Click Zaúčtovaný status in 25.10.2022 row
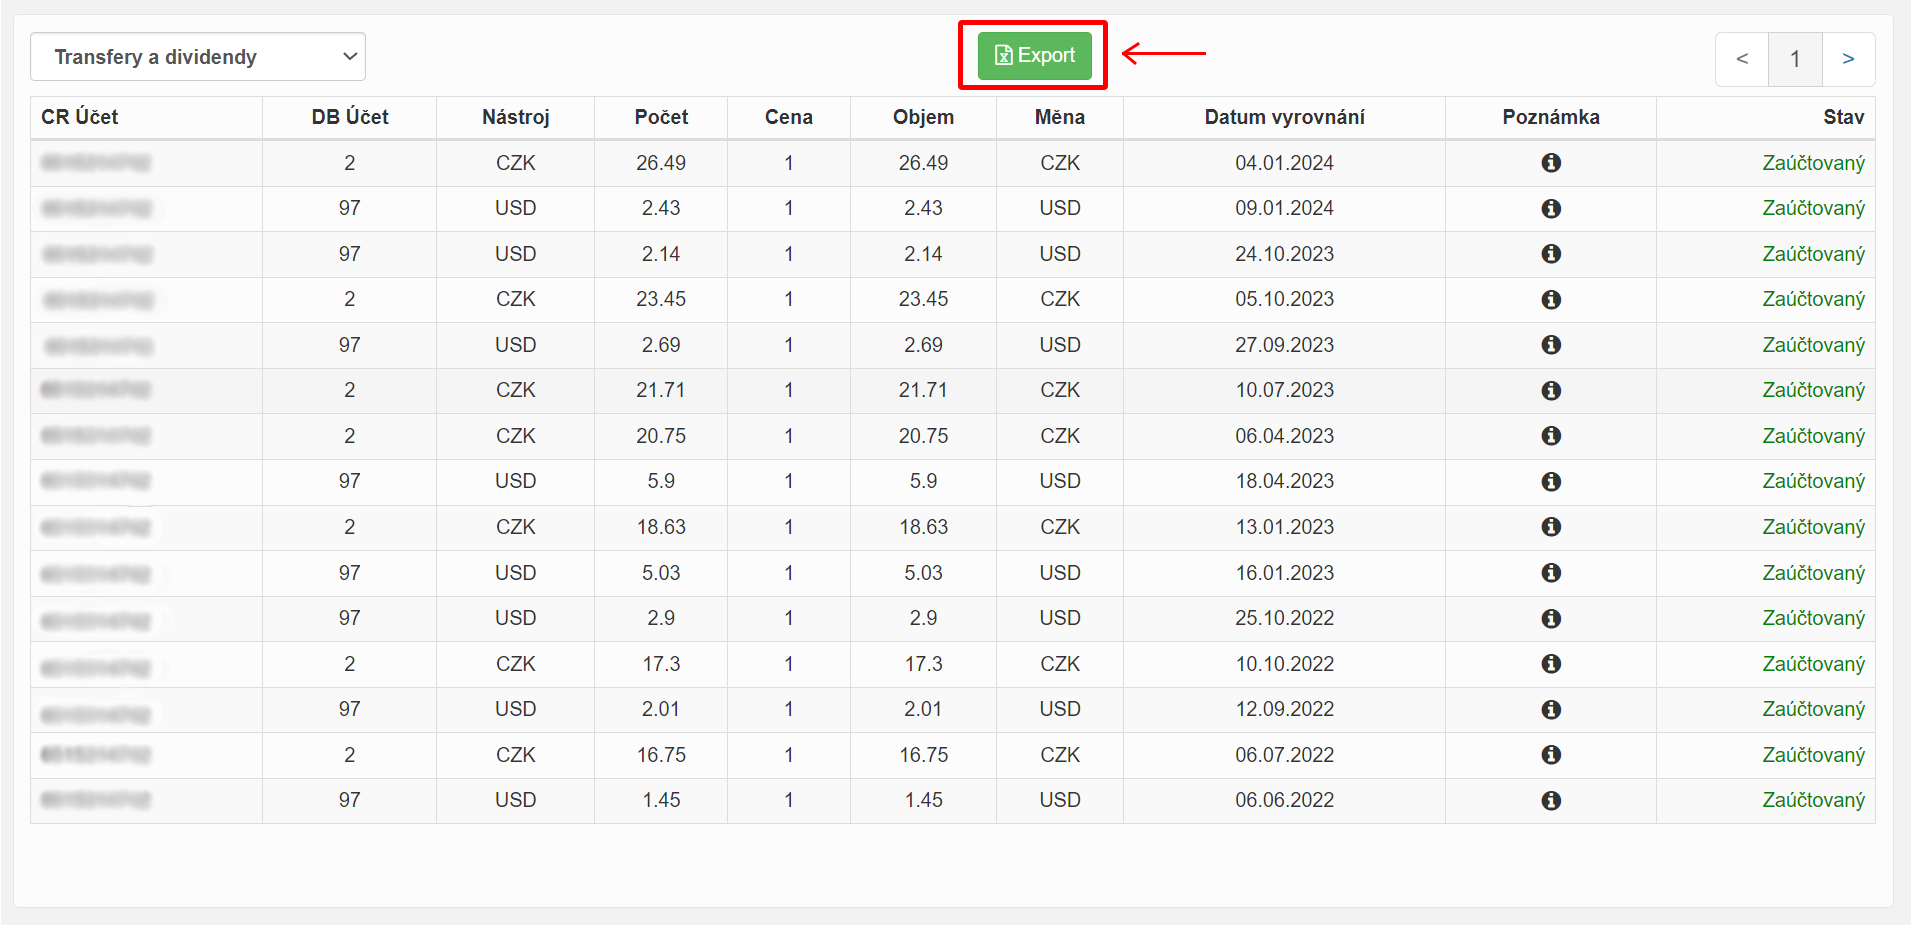 [1814, 618]
